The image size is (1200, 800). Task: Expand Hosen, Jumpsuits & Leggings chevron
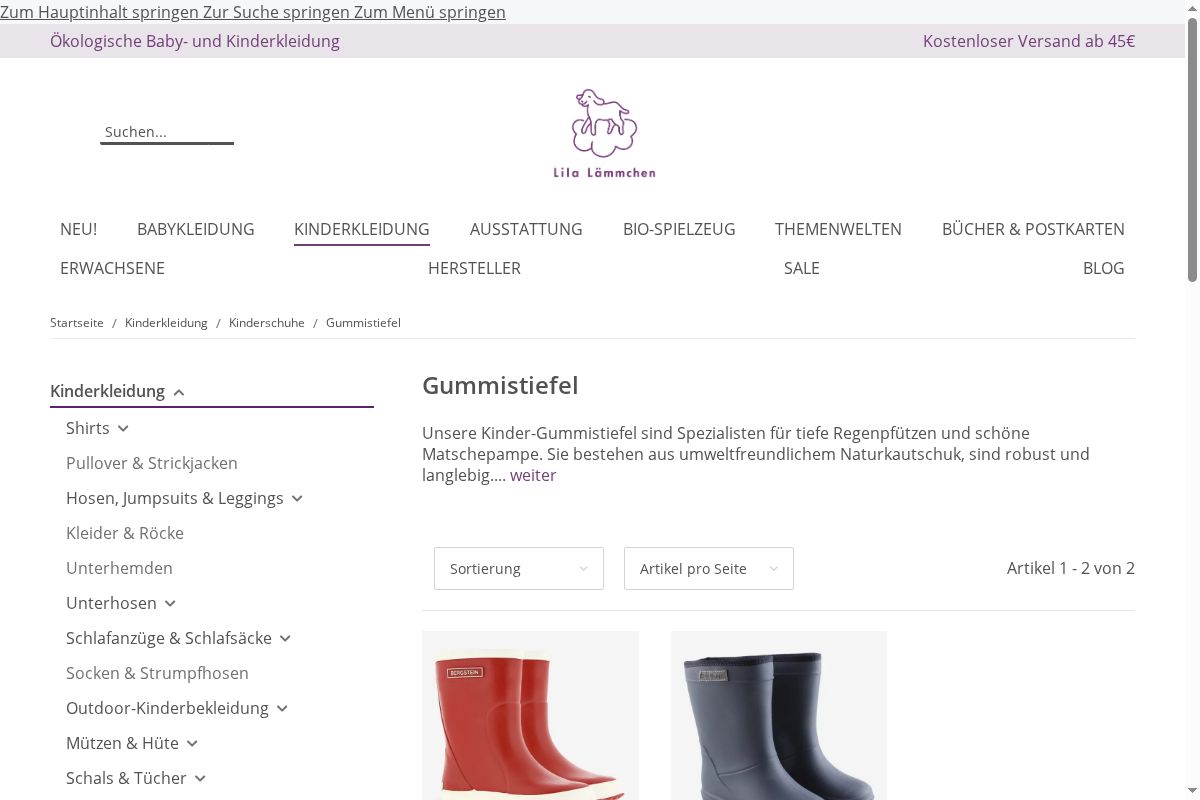click(297, 498)
